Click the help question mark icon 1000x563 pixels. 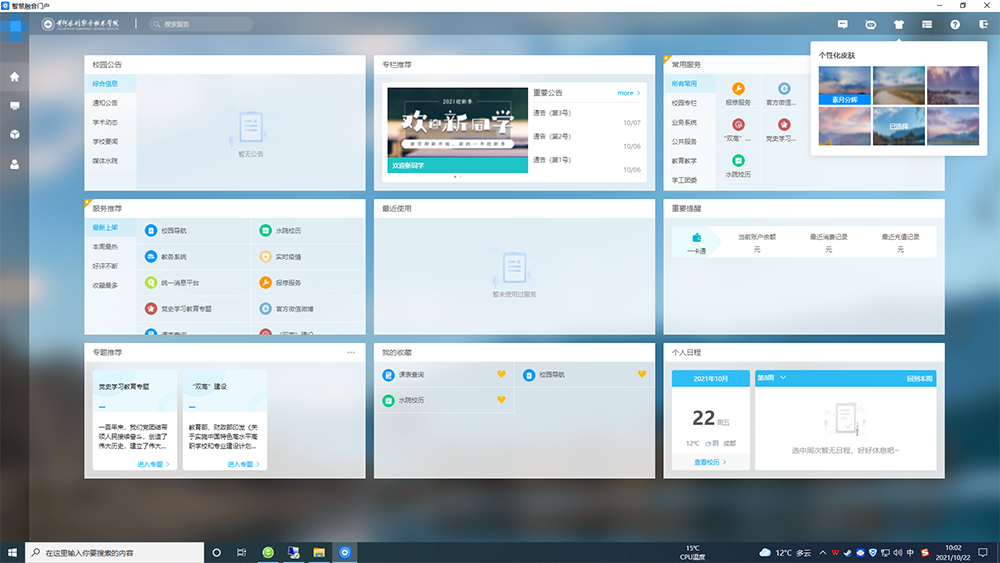[x=954, y=24]
